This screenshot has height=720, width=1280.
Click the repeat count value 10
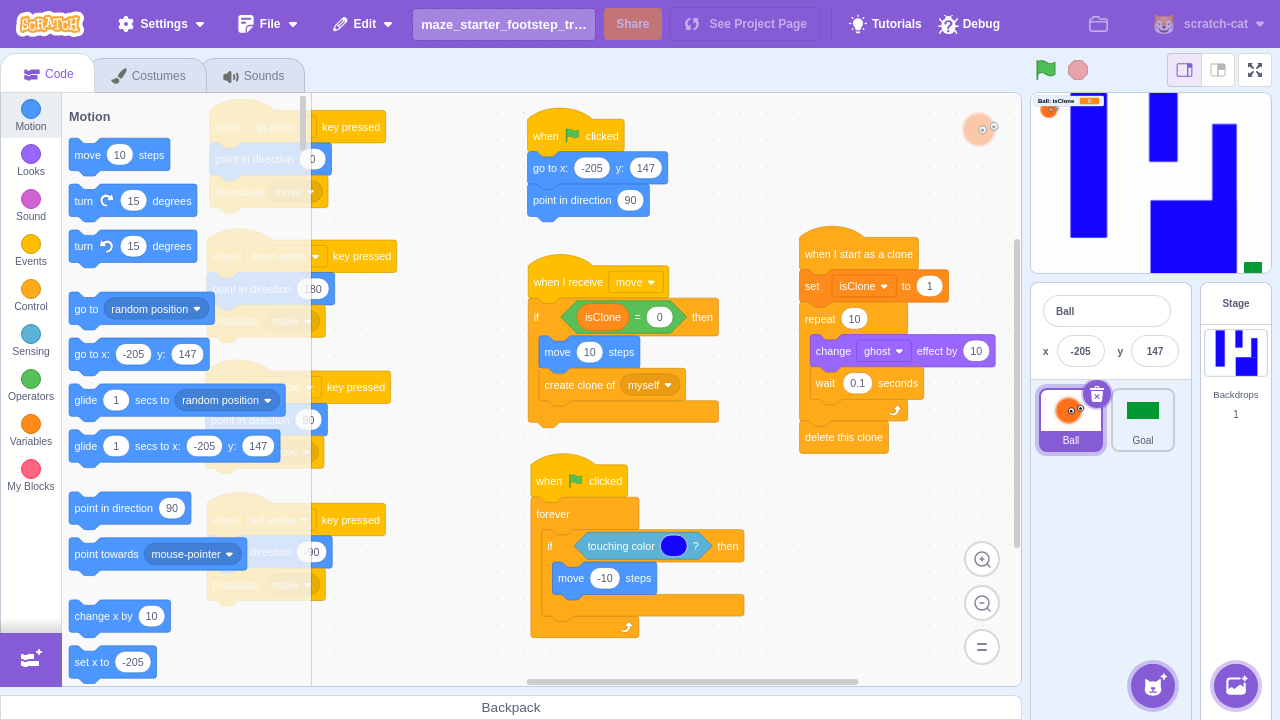853,319
